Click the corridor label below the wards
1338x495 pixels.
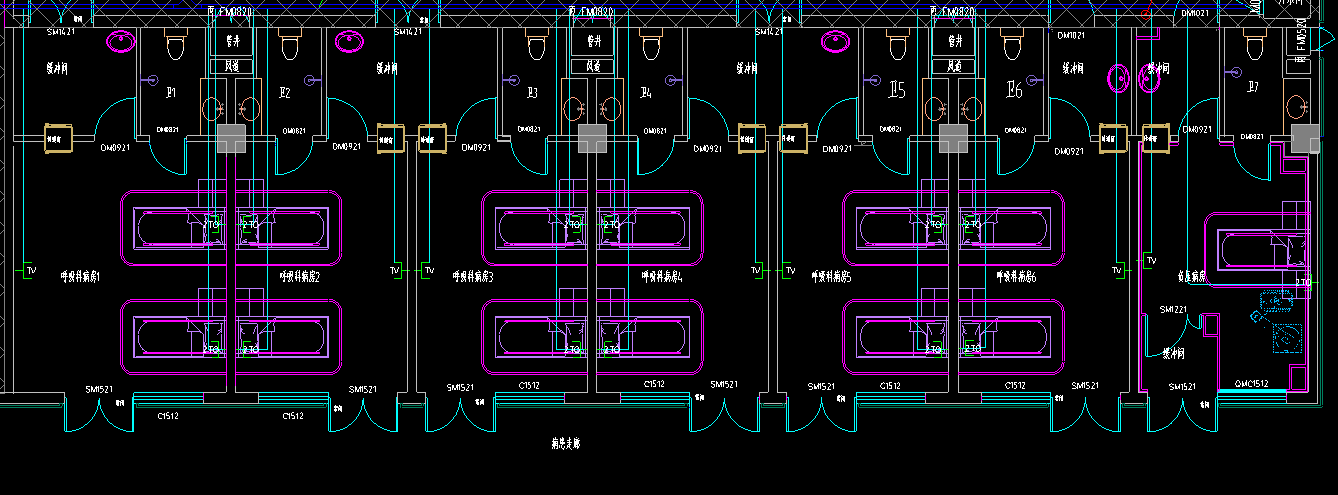565,441
